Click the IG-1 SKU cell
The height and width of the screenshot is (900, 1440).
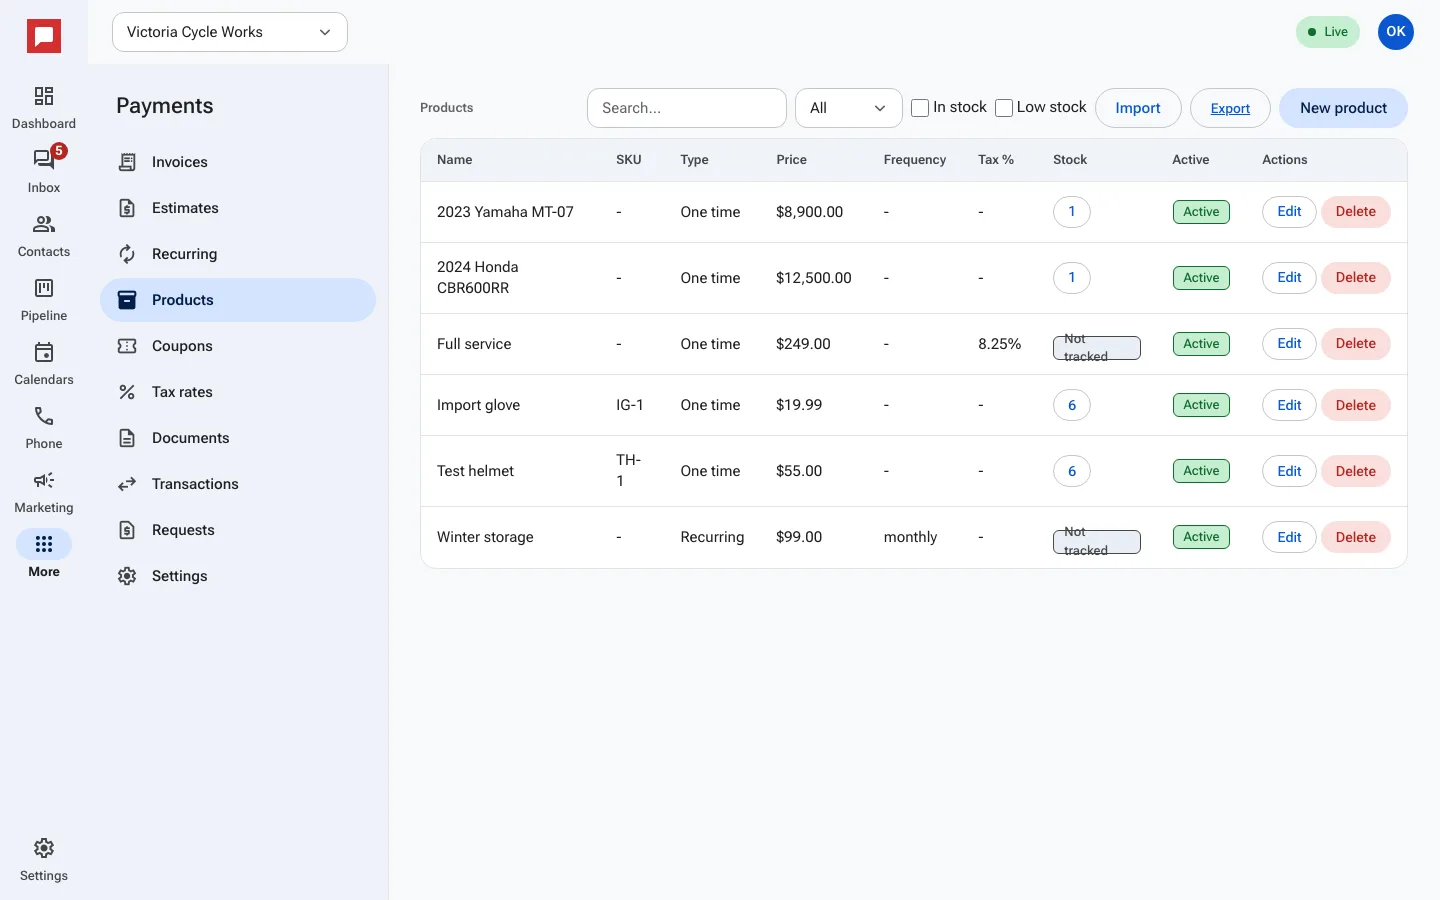click(630, 405)
